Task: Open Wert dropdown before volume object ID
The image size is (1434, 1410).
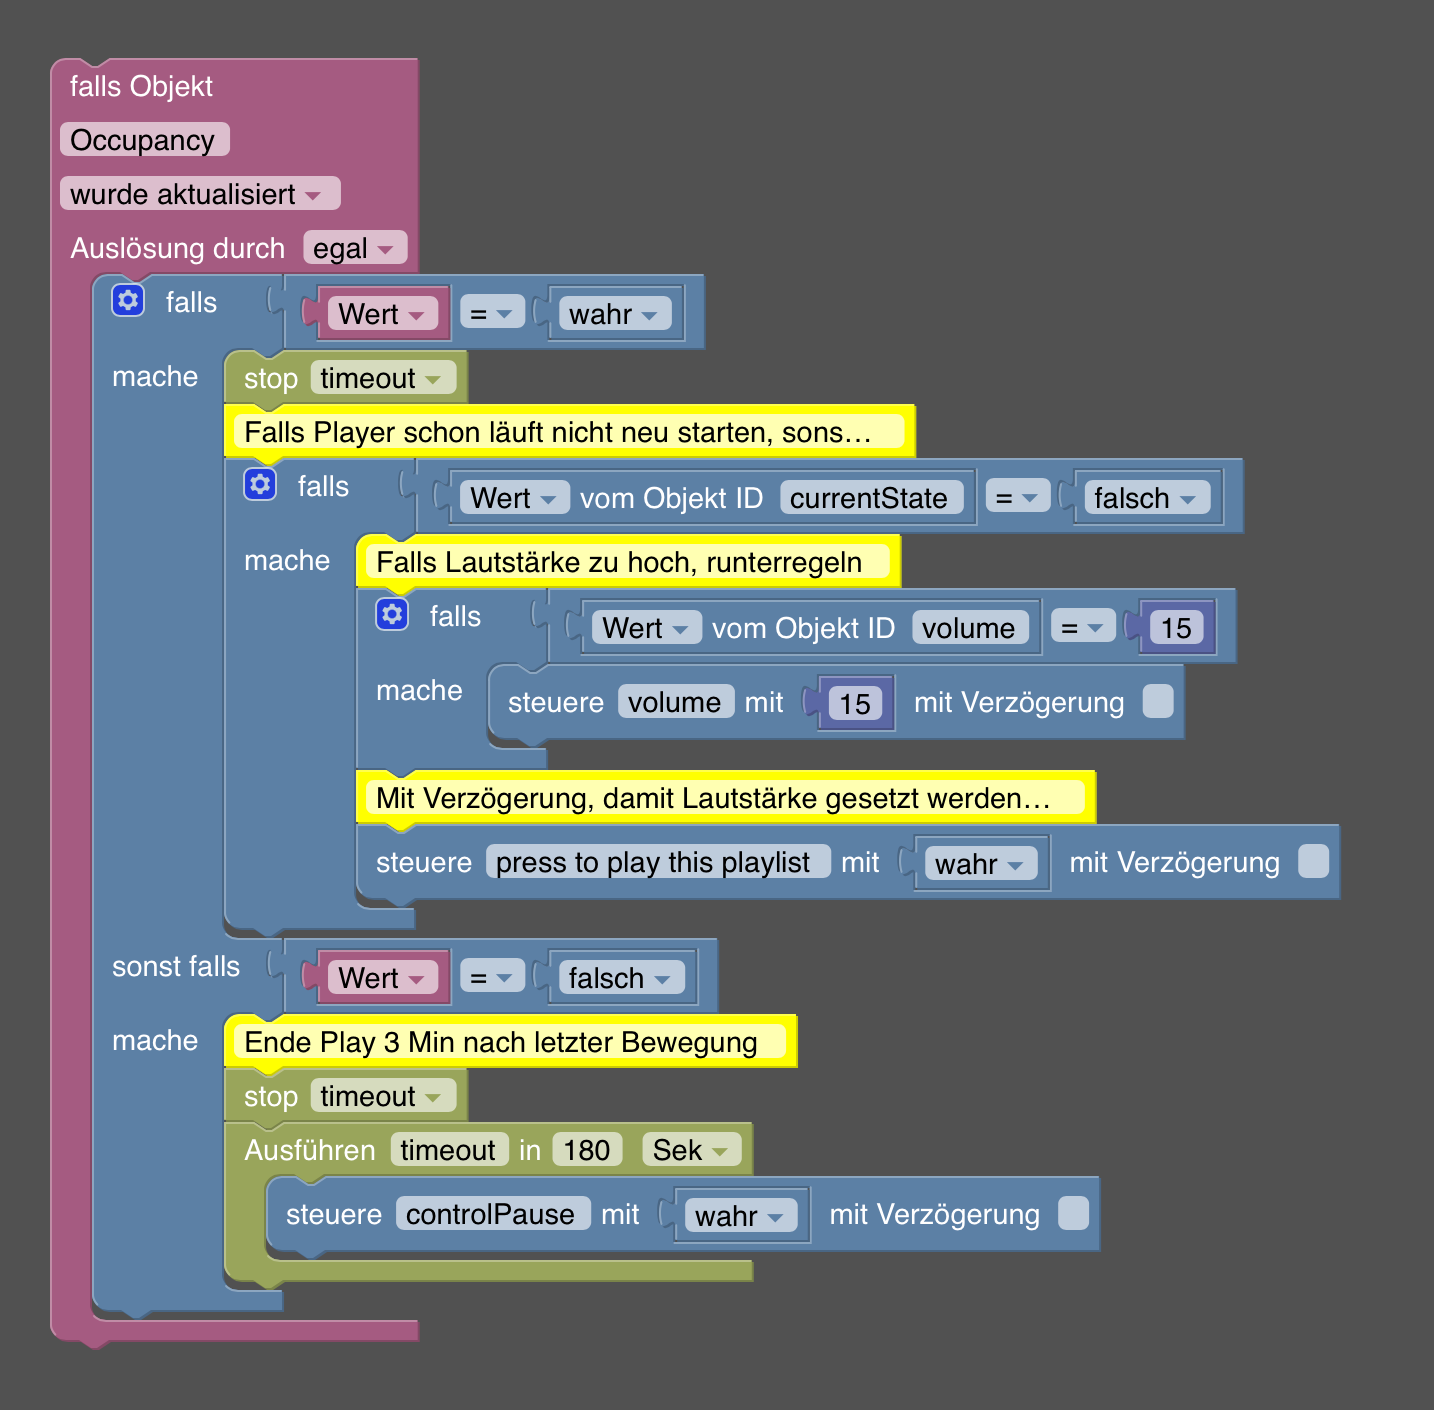Action: 647,628
